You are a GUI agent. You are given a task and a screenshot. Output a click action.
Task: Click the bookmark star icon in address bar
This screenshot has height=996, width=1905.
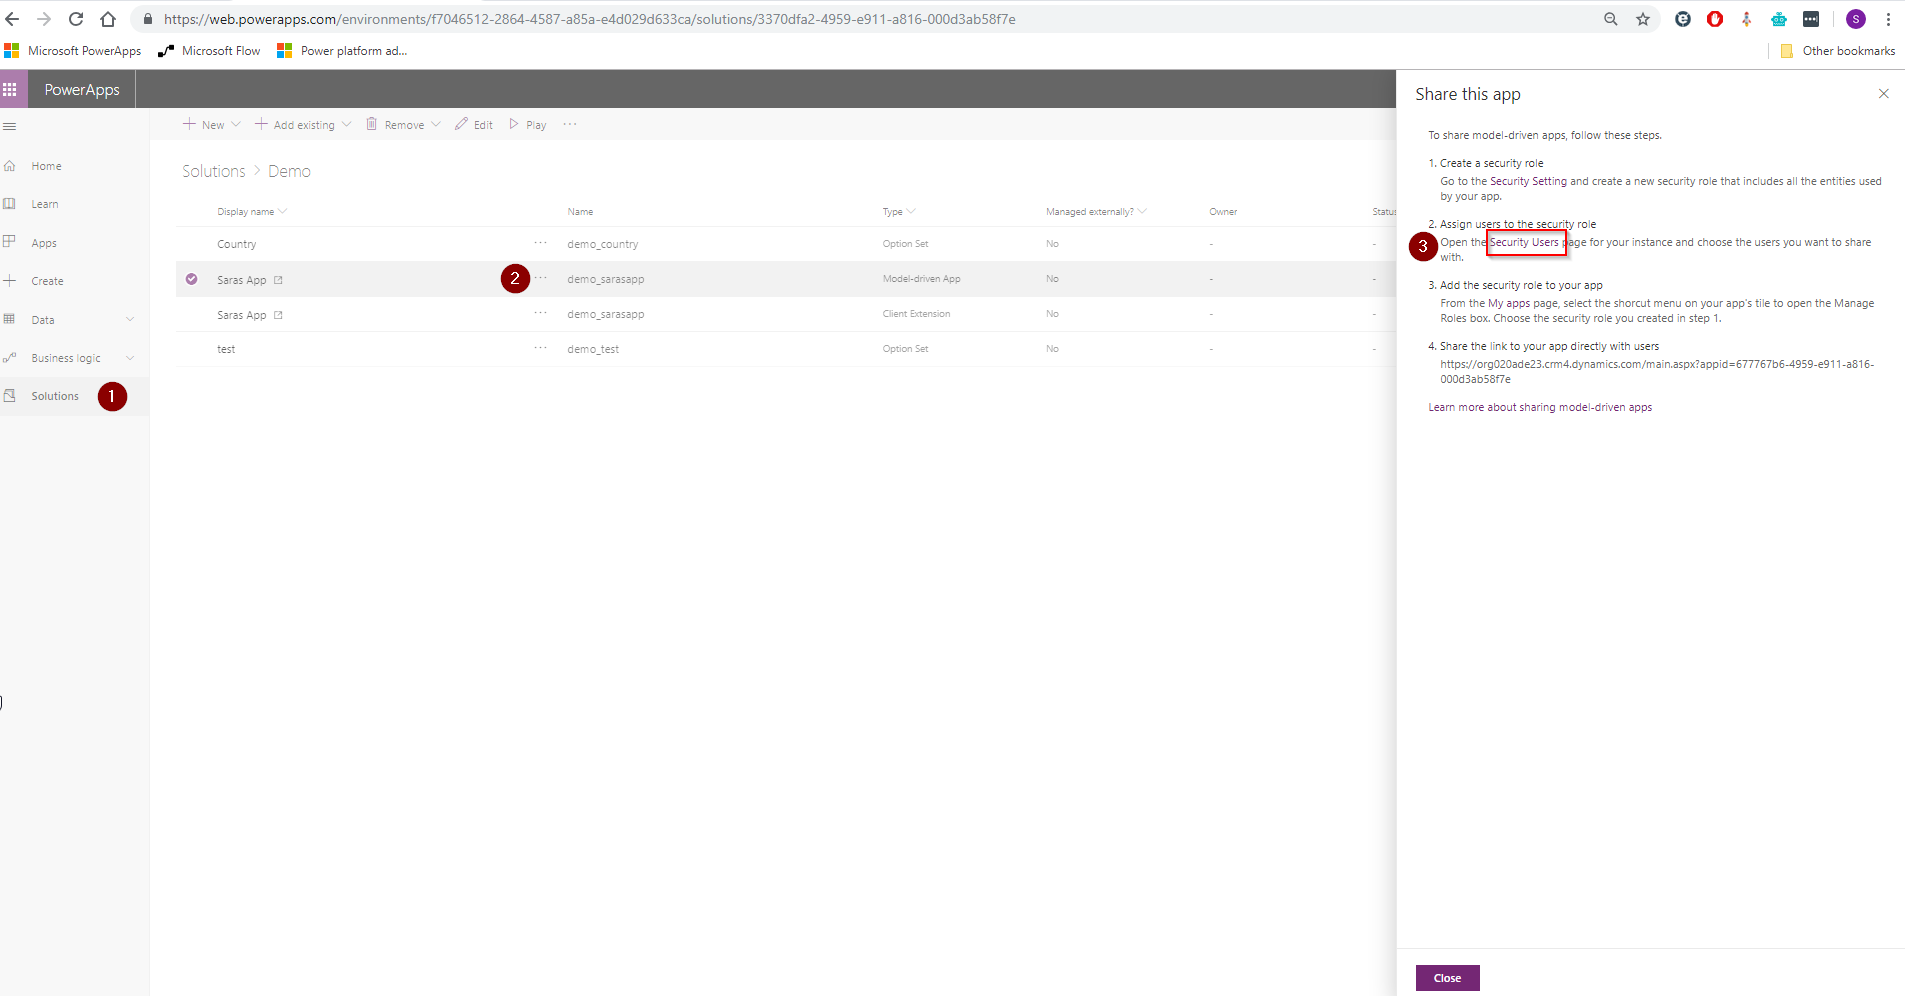point(1642,19)
